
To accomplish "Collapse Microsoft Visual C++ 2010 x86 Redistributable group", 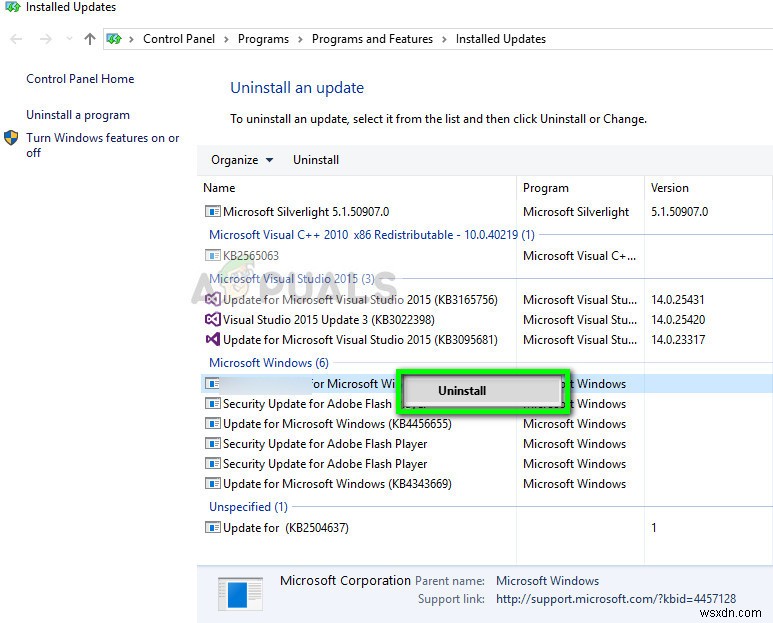I will (372, 235).
